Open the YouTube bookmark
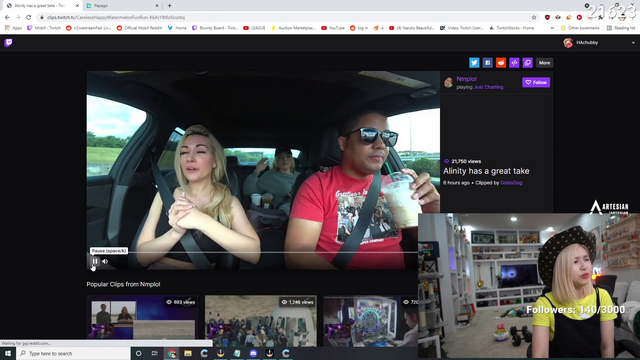 click(x=333, y=28)
